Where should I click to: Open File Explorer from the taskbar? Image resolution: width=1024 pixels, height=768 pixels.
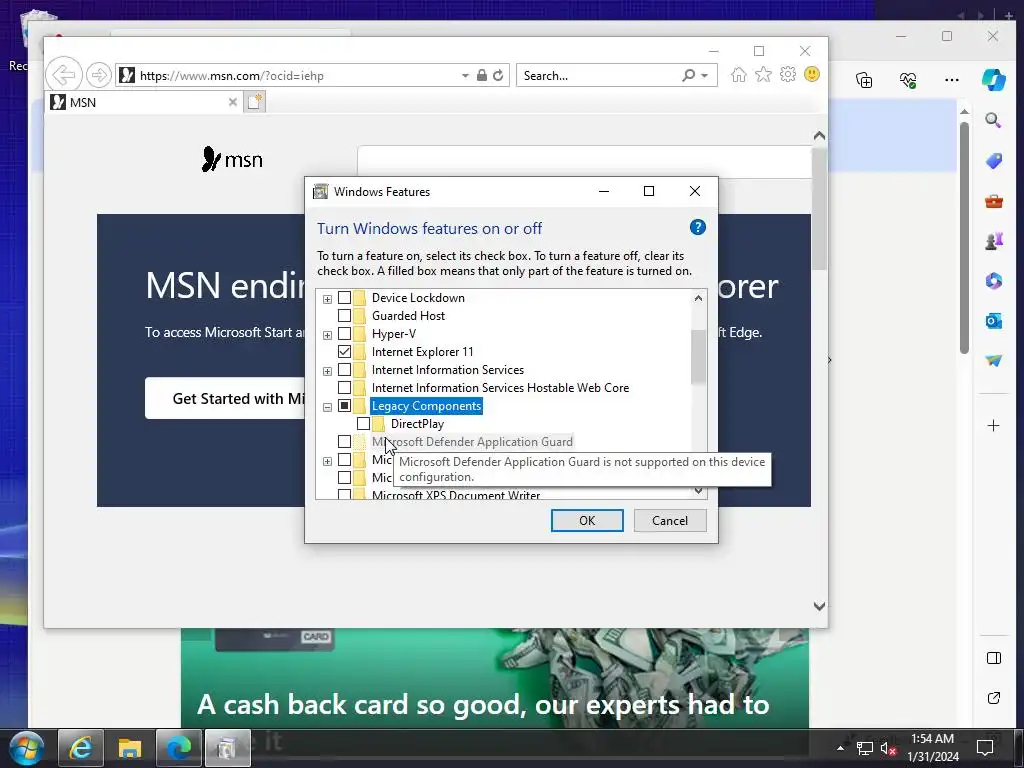[x=129, y=748]
